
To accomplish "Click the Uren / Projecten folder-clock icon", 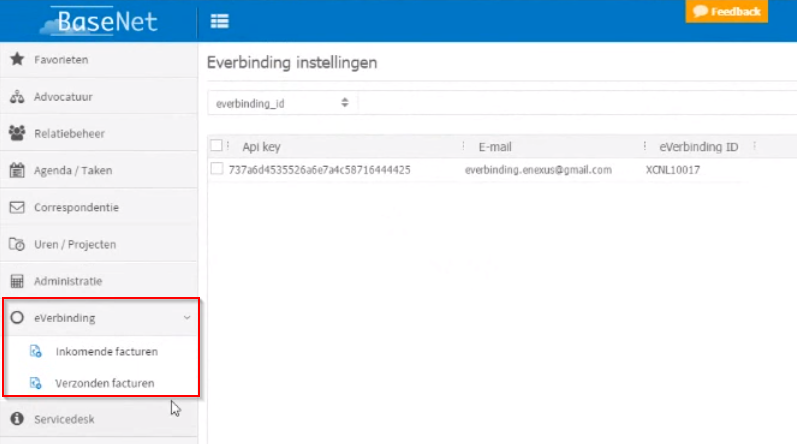I will pyautogui.click(x=17, y=244).
